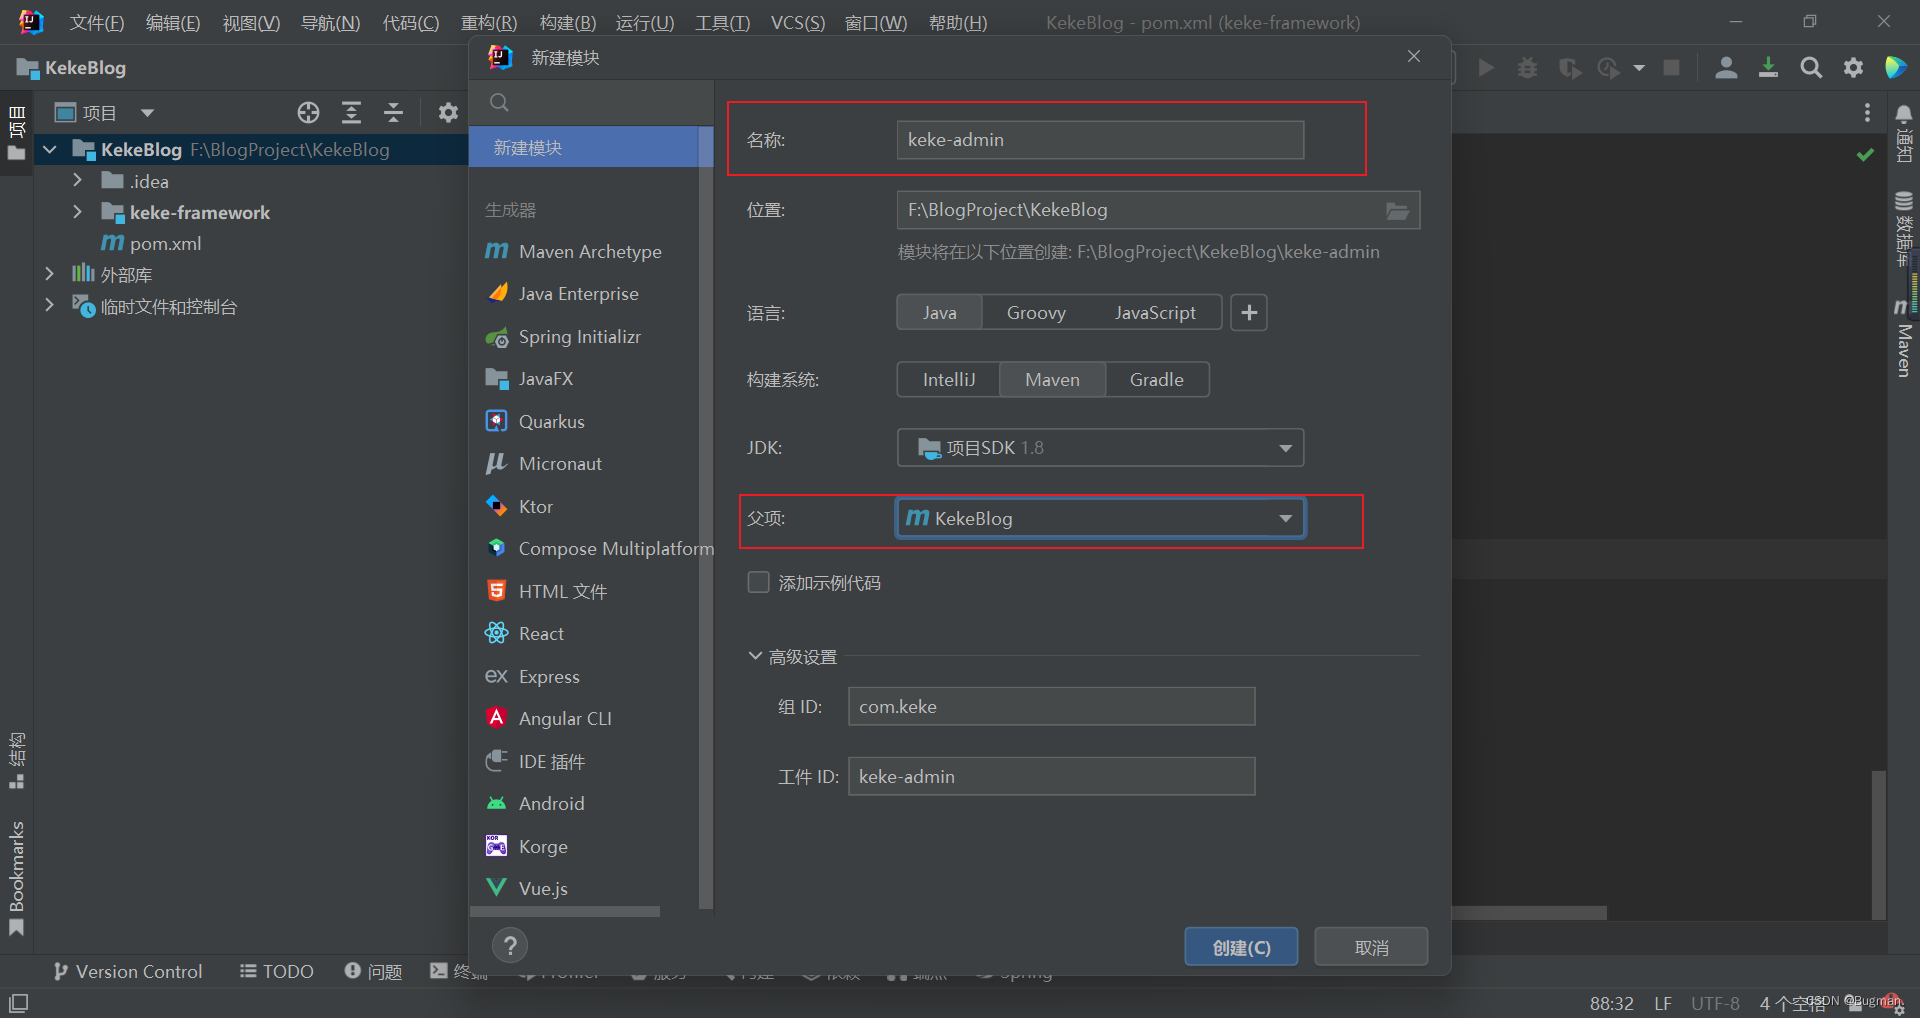Collapse the KekeBlog project root node

pyautogui.click(x=50, y=150)
